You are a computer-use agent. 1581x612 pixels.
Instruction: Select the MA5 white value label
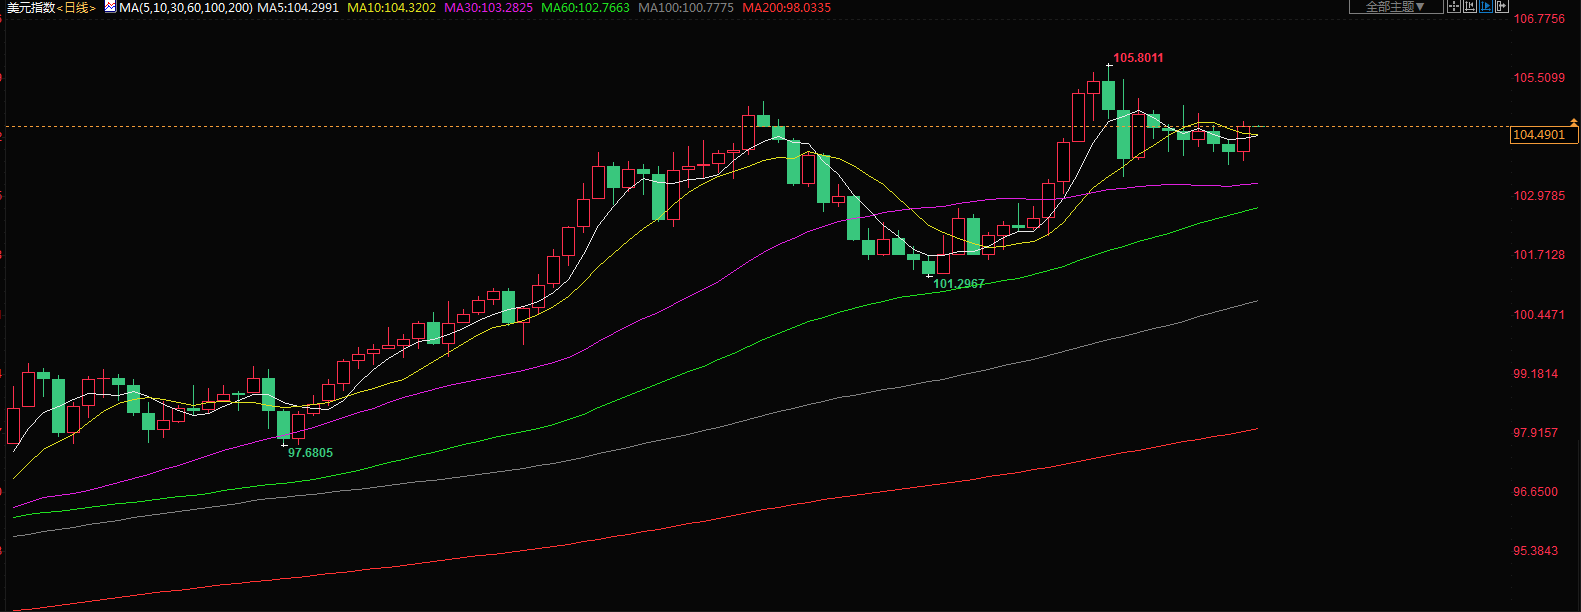(298, 8)
